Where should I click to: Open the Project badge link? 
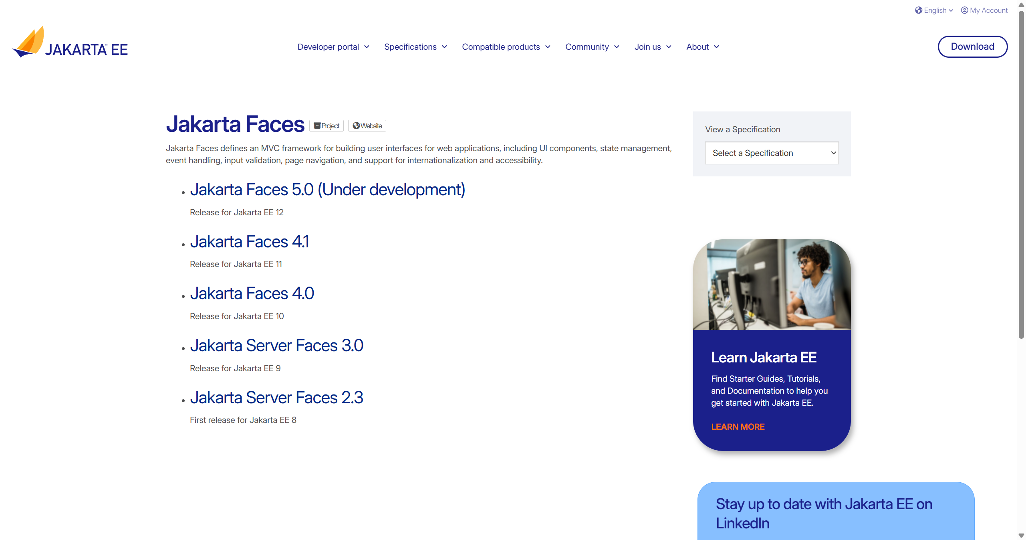click(326, 126)
